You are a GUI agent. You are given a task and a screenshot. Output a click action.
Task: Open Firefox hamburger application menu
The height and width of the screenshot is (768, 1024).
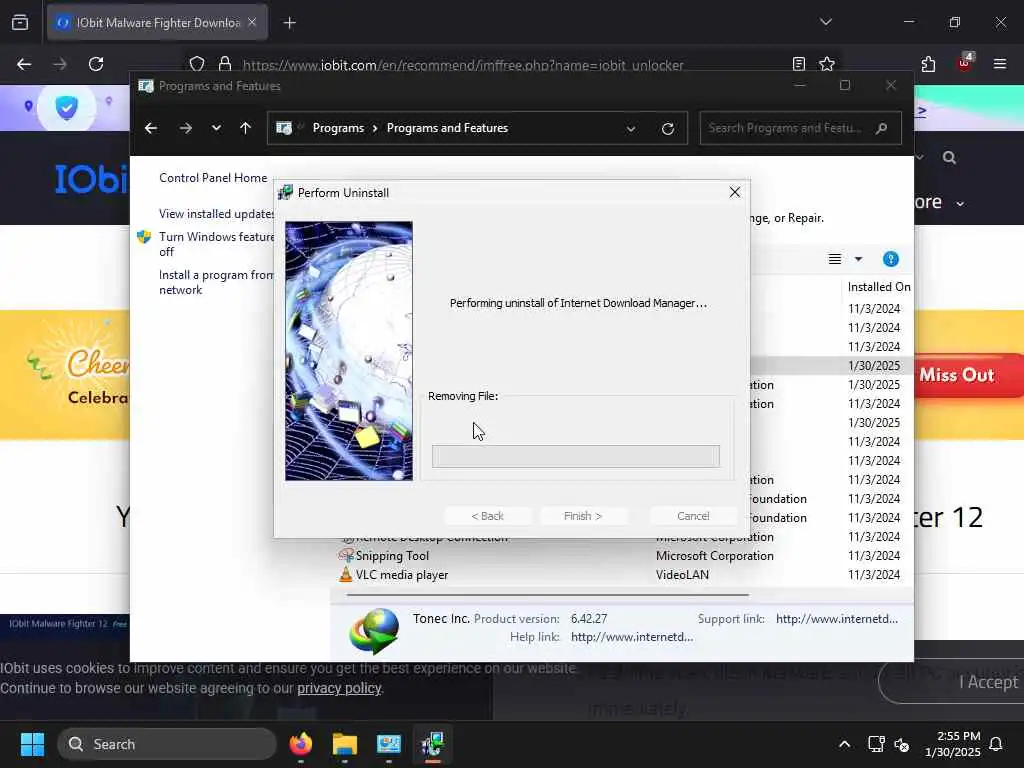[x=999, y=64]
